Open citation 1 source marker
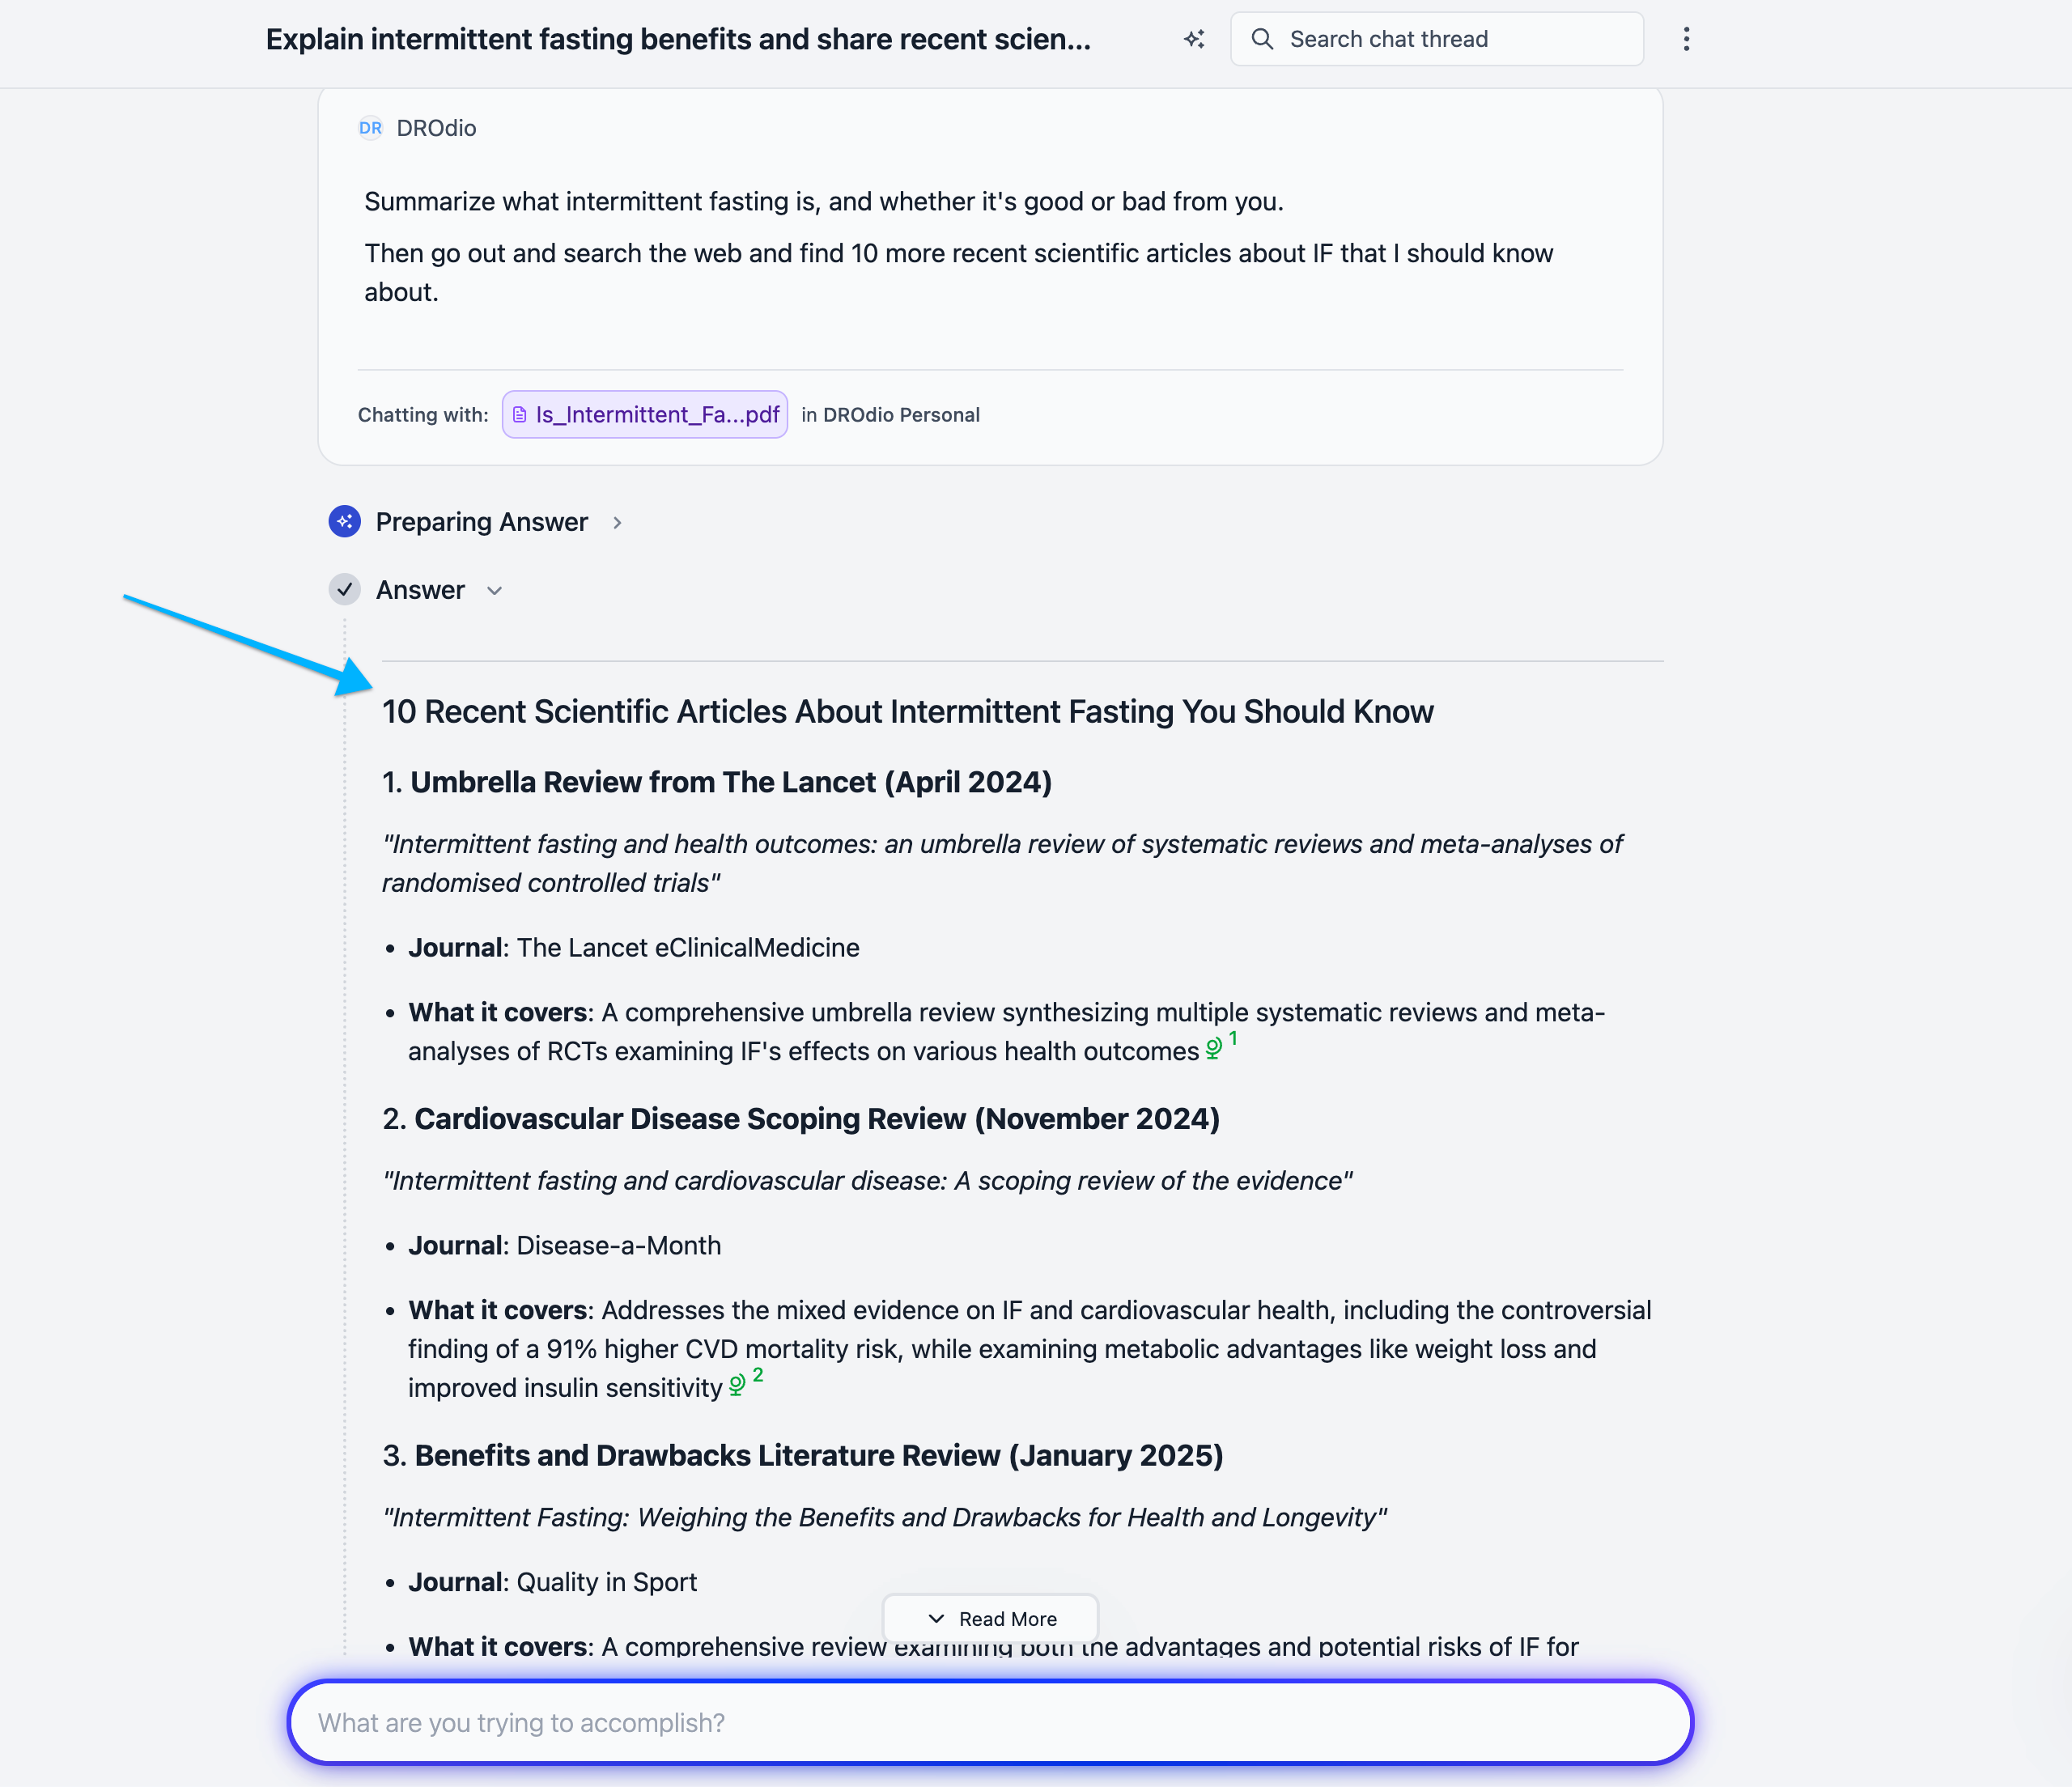The height and width of the screenshot is (1787, 2072). coord(1221,1046)
